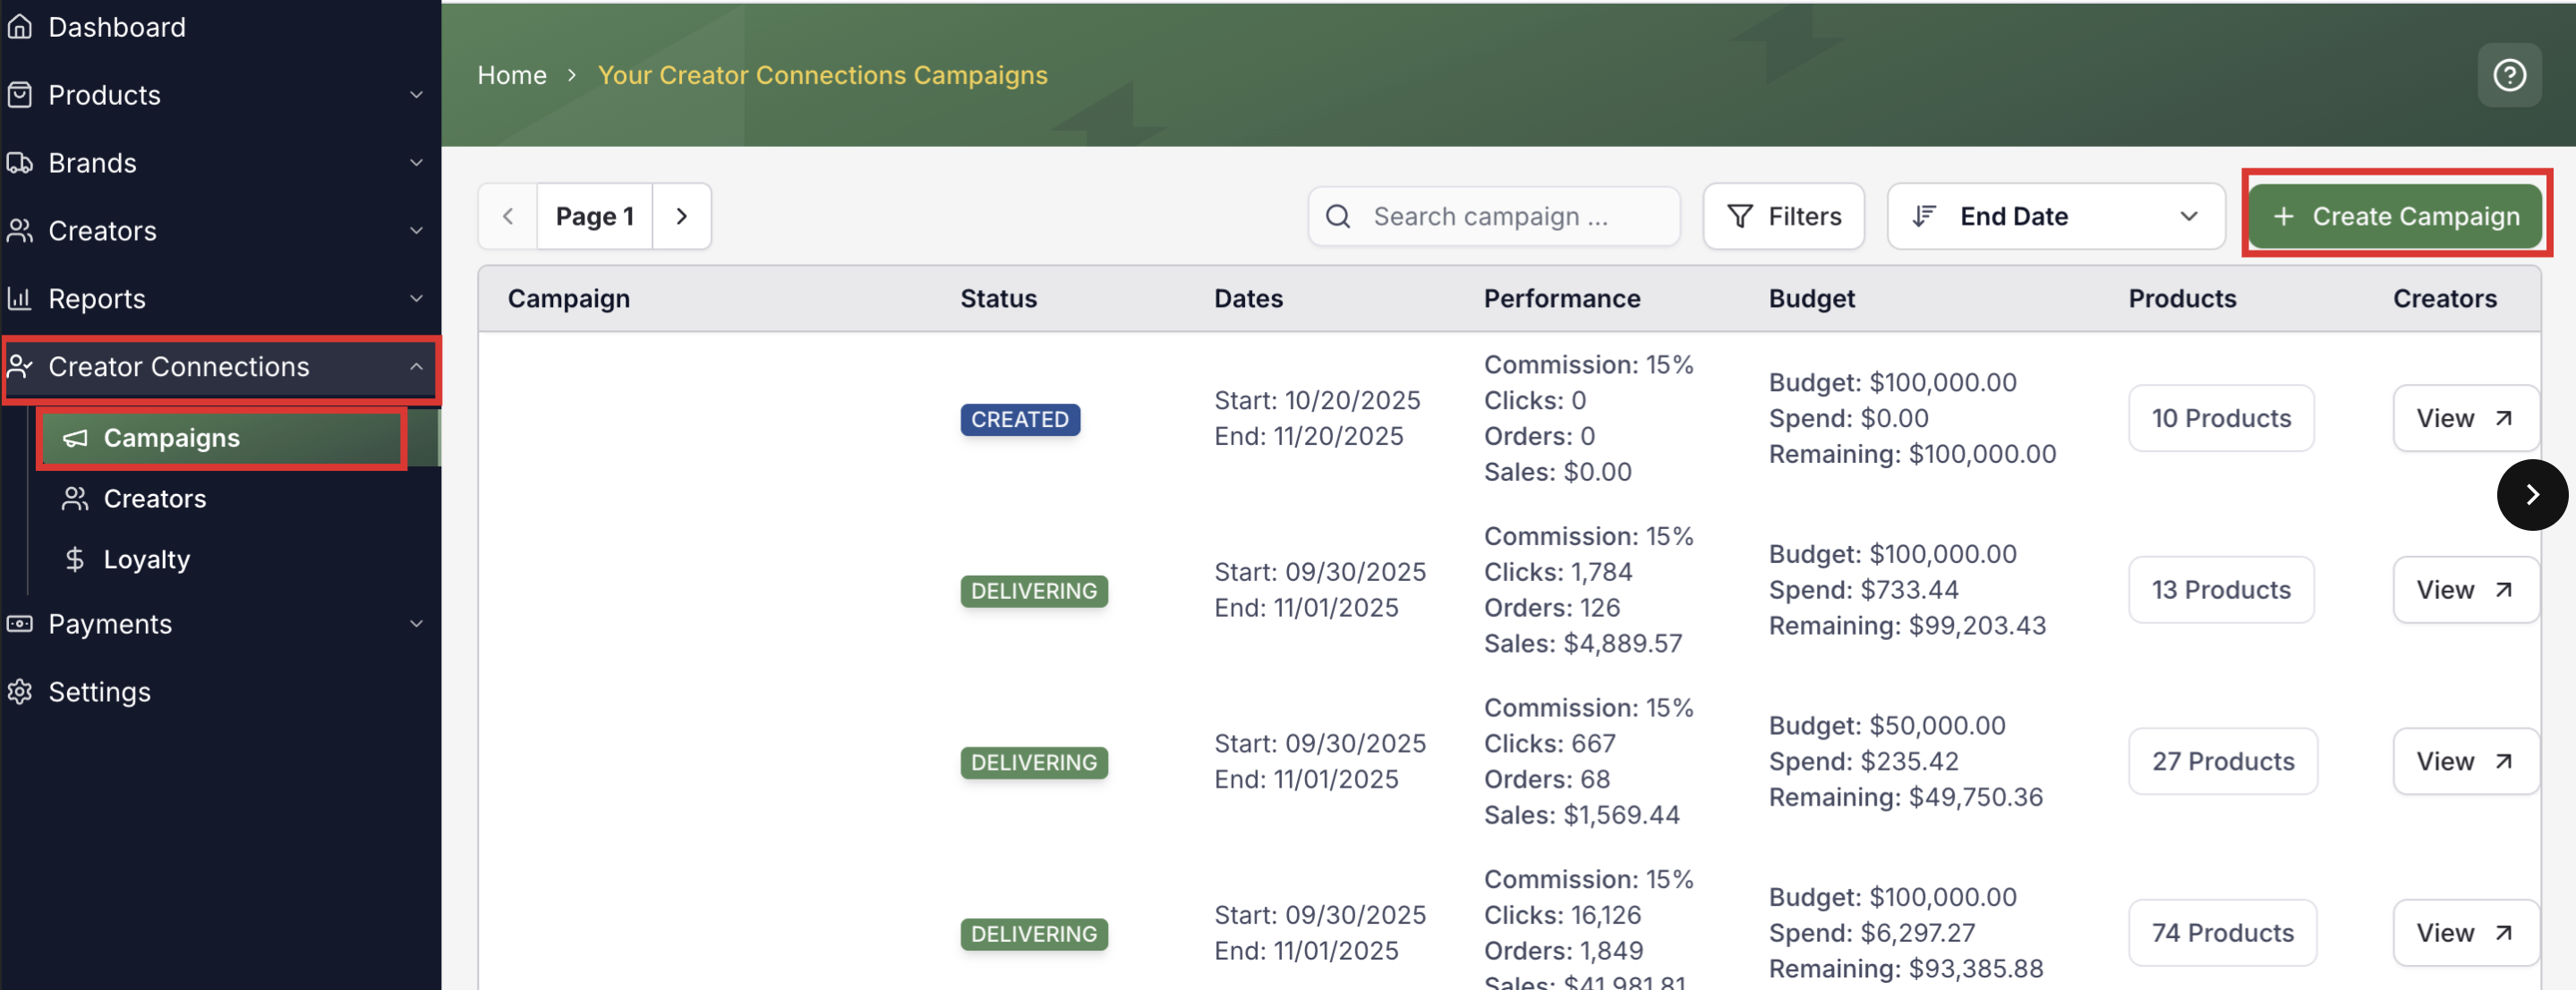Click the help question mark icon

point(2508,75)
